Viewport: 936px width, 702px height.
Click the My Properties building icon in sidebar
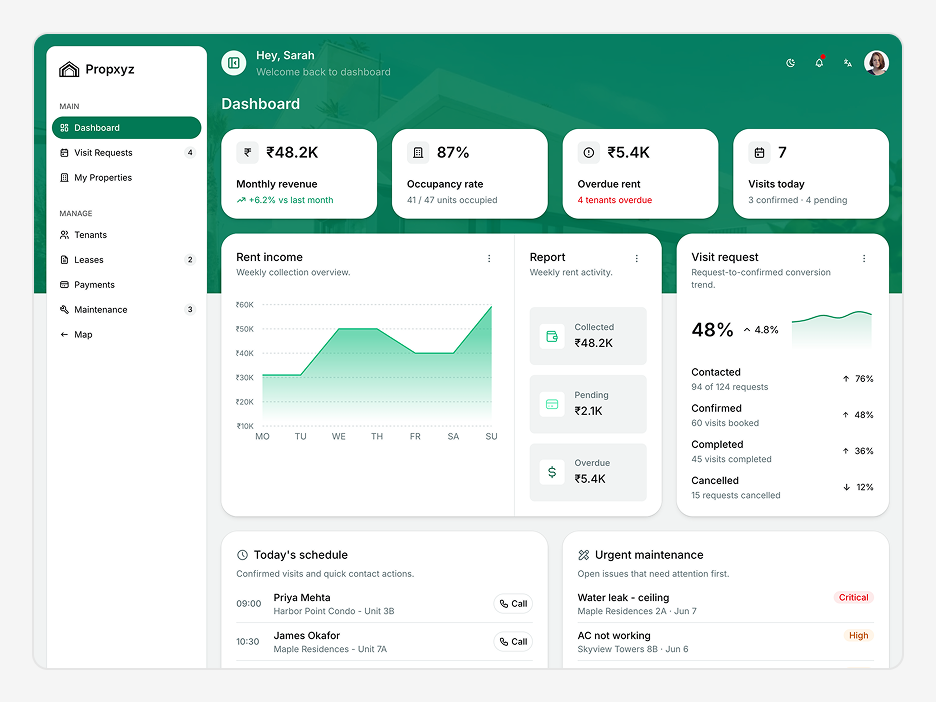click(x=64, y=178)
